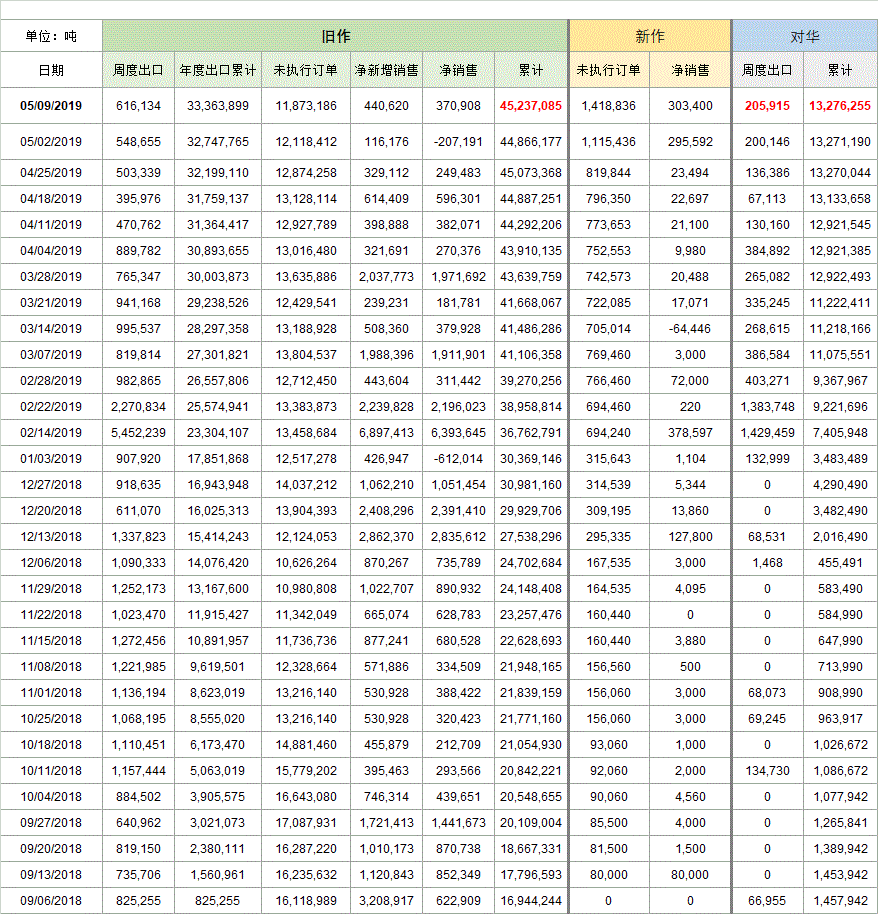The image size is (878, 914).
Task: Click the 单位：吨 cell
Action: pos(51,36)
